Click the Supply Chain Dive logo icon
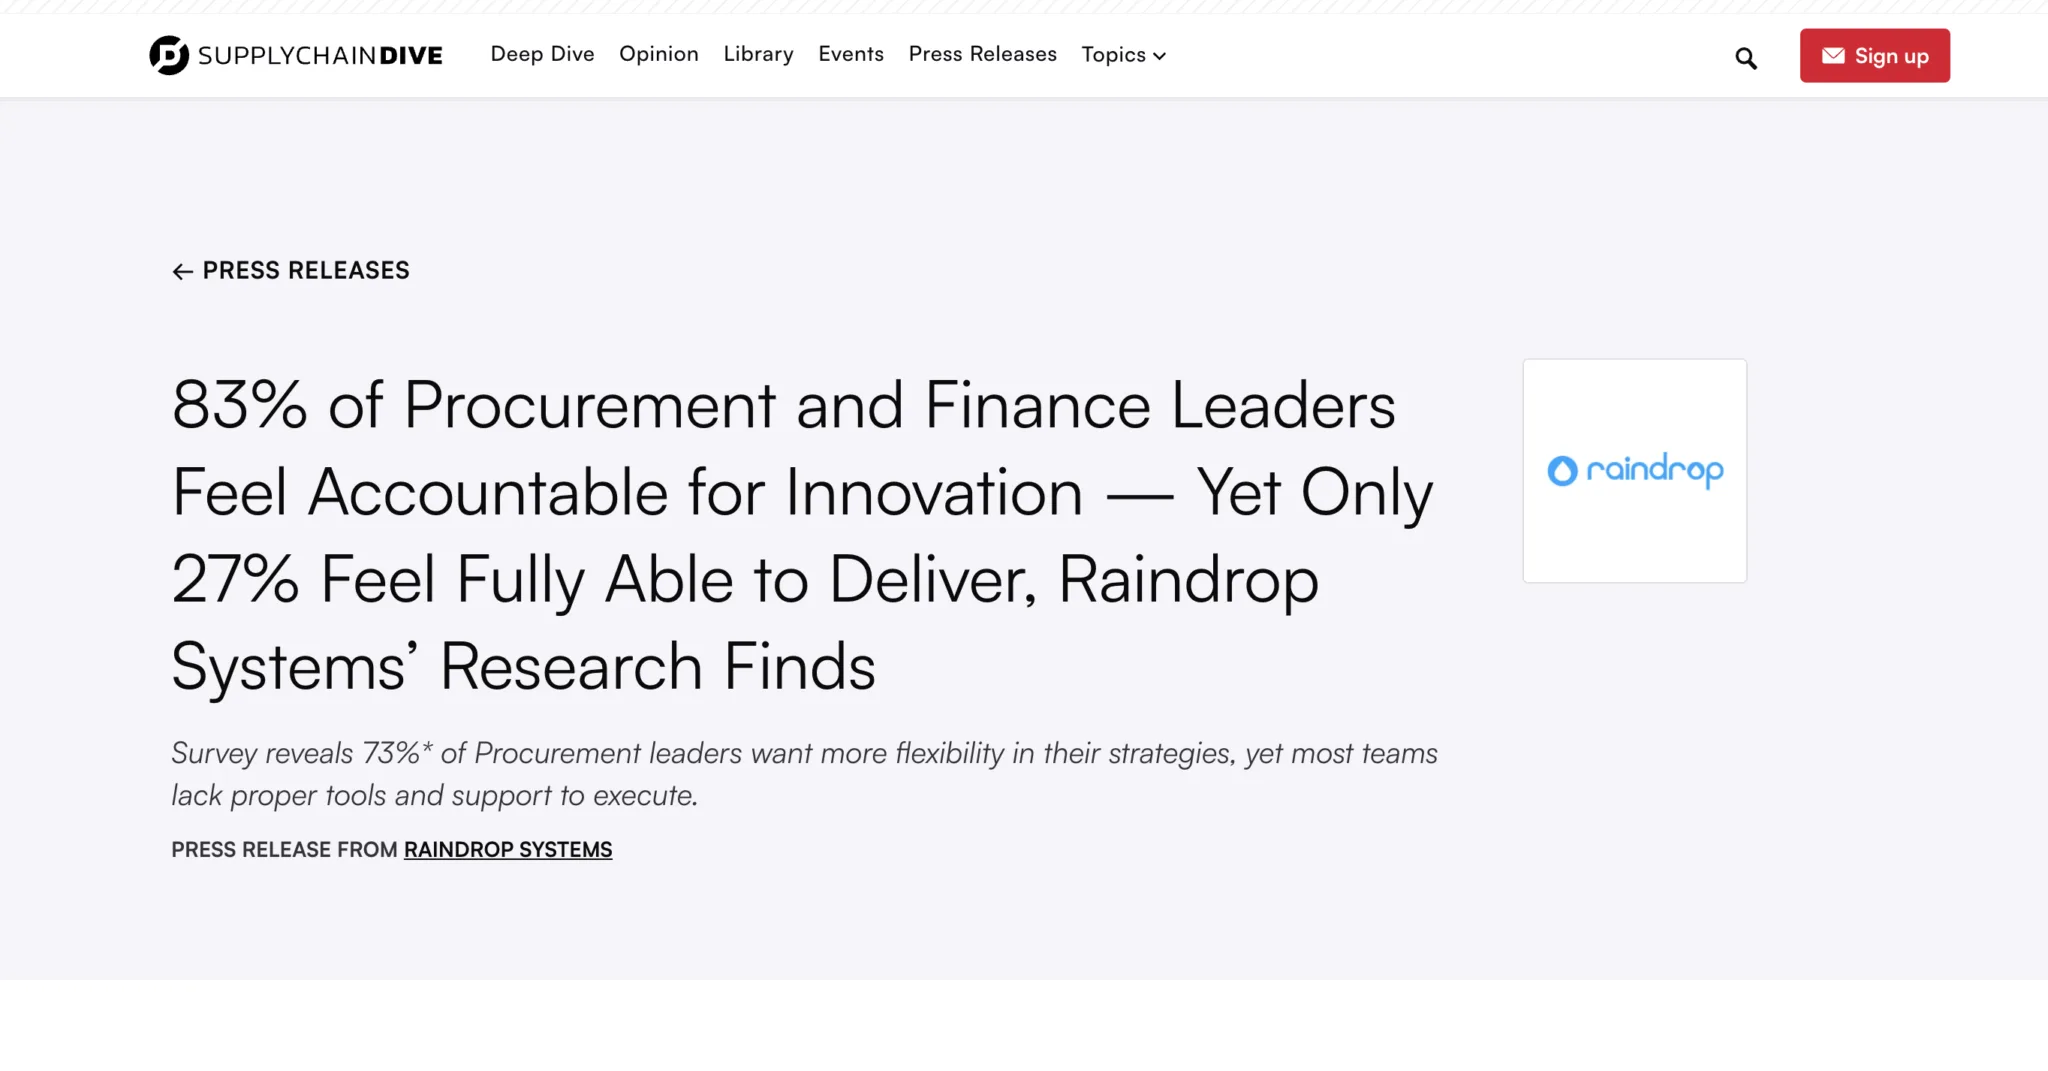This screenshot has width=2048, height=1071. pyautogui.click(x=168, y=55)
